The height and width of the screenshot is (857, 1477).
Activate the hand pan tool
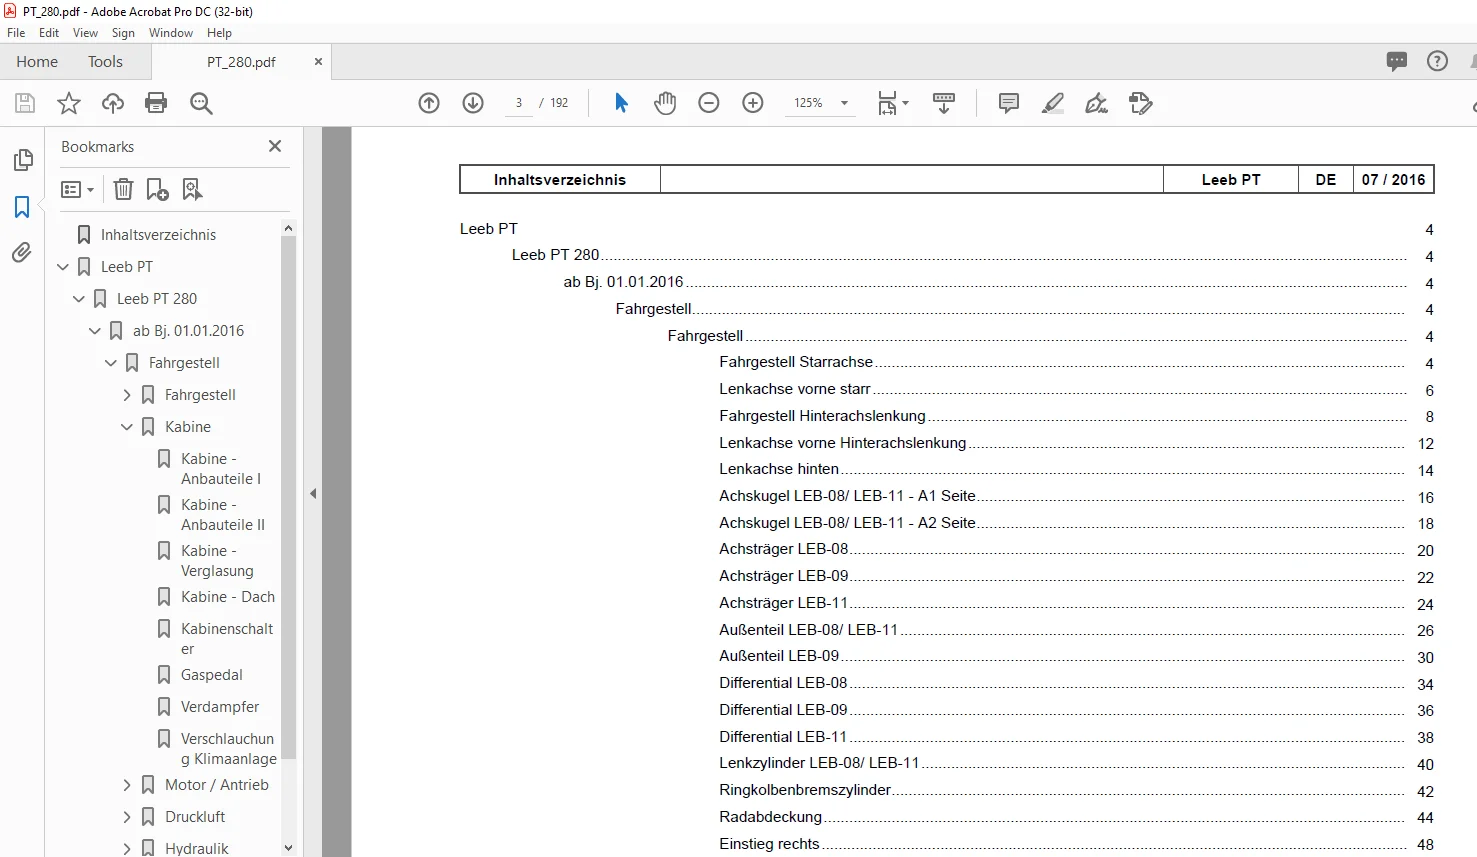[665, 103]
